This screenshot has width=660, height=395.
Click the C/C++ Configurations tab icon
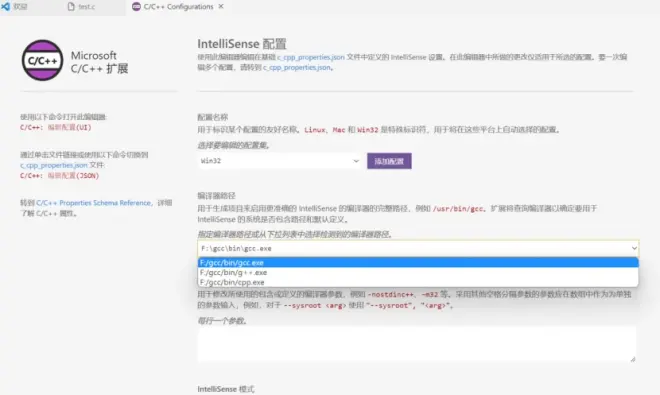[x=136, y=7]
